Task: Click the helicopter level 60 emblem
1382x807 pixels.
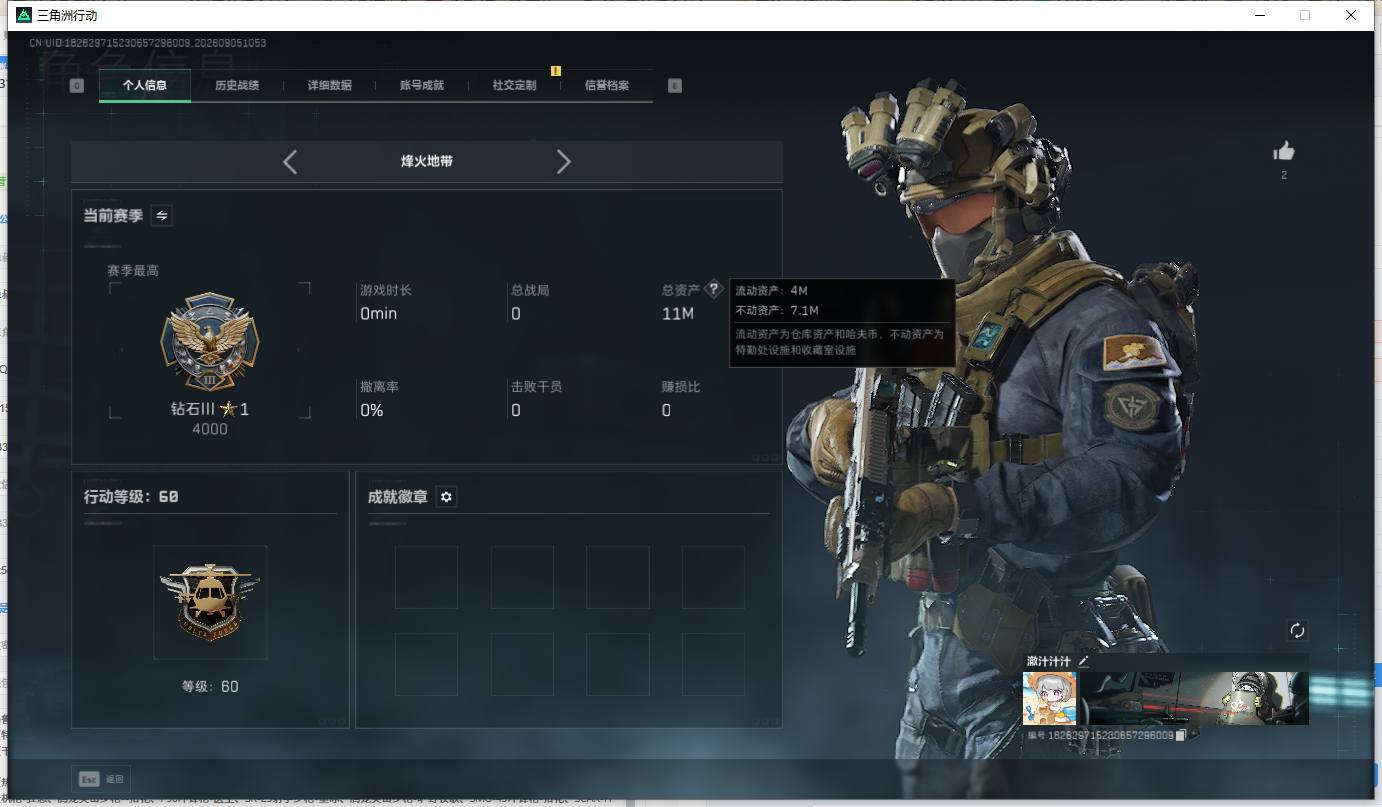Action: click(210, 602)
